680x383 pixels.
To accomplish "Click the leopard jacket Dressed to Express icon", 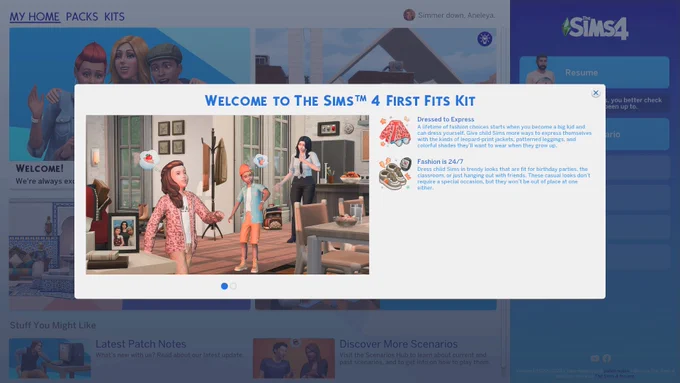I will click(x=395, y=132).
